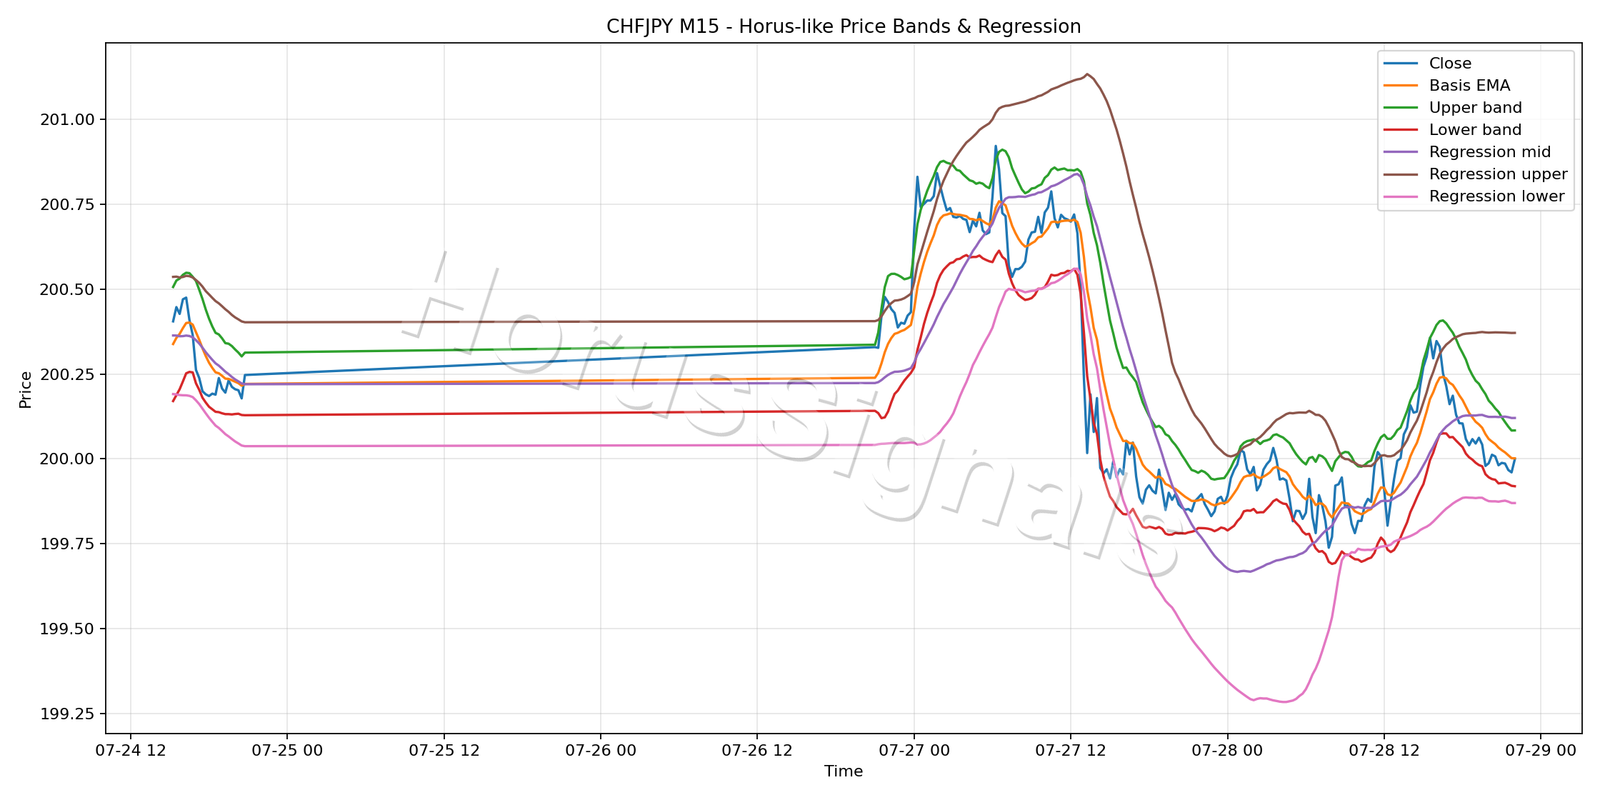The image size is (1600, 800).
Task: Click the 200.25 price tick label
Action: 68,375
